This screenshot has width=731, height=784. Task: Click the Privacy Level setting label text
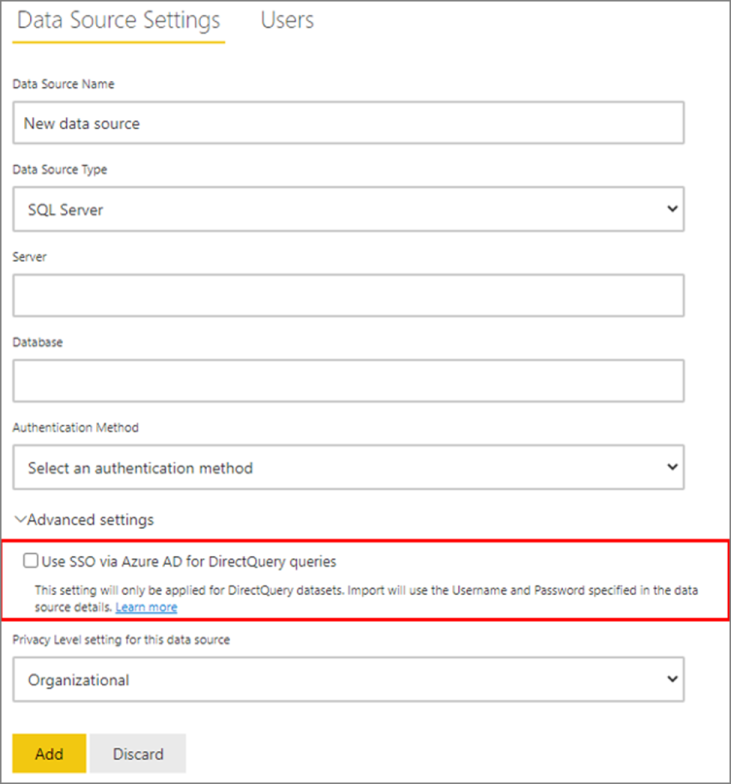pos(121,640)
